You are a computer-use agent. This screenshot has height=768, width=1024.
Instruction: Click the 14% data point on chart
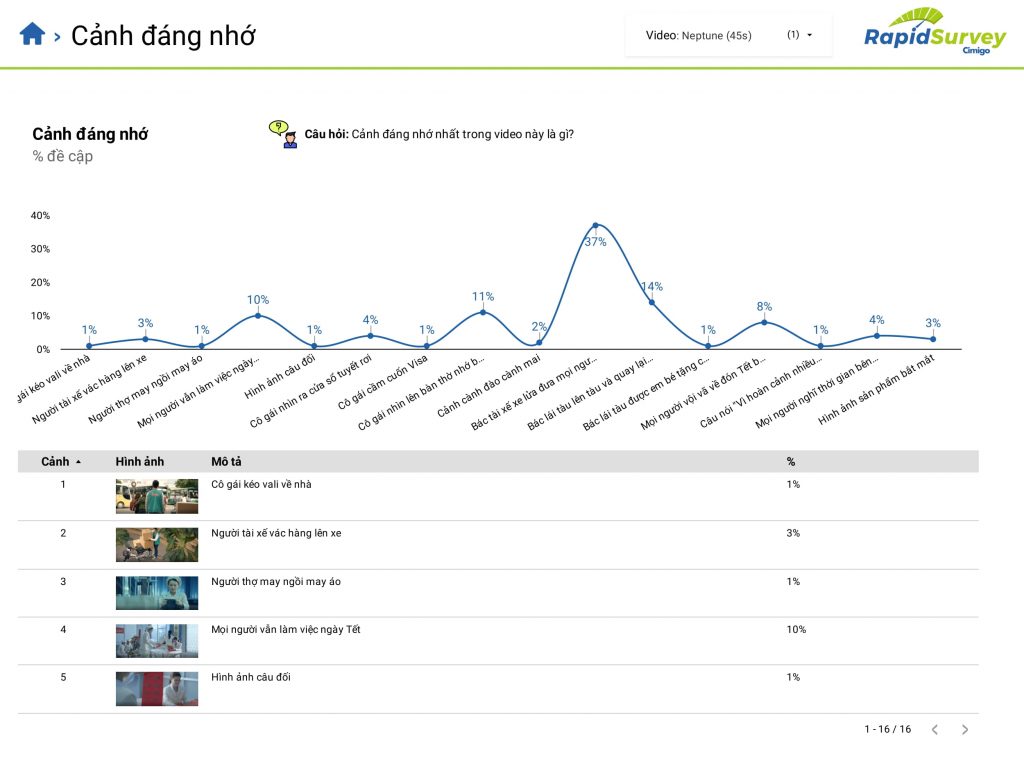[652, 302]
